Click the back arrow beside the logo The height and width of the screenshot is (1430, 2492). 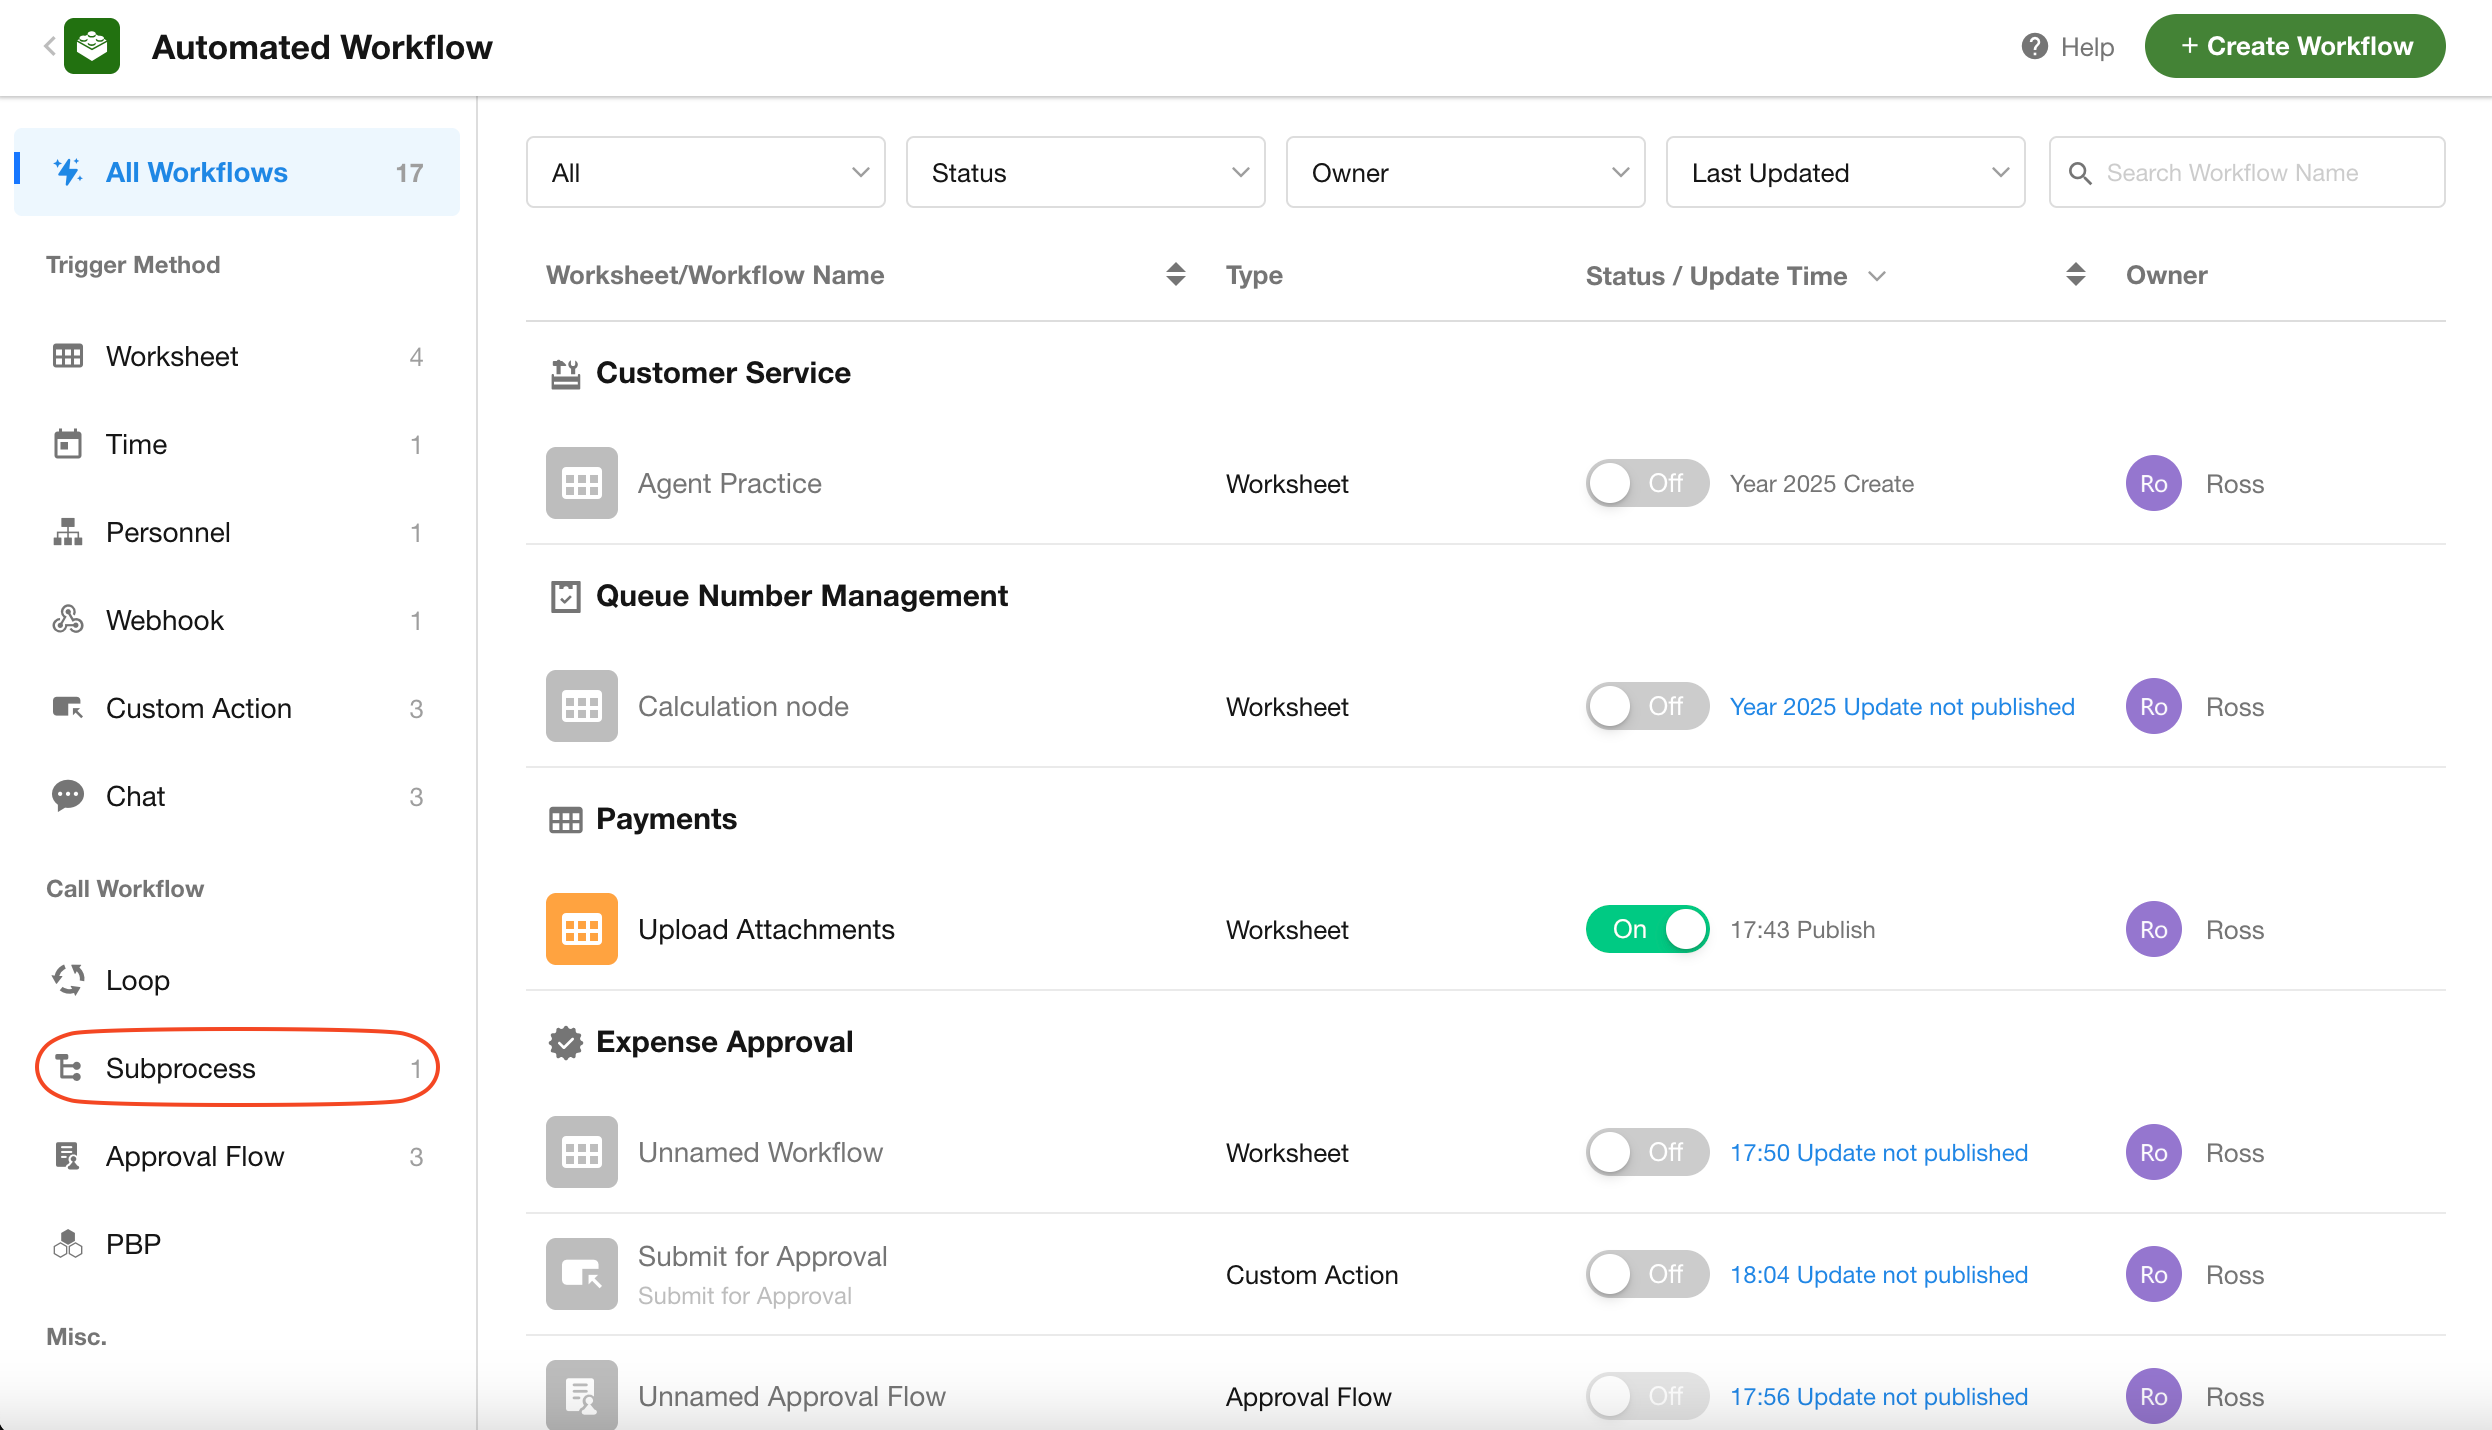tap(49, 46)
